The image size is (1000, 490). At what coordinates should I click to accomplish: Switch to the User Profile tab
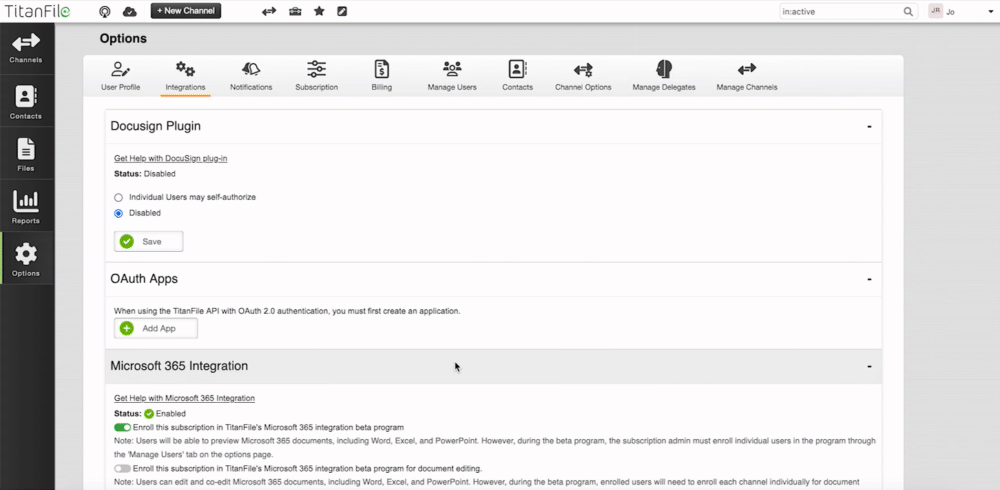pyautogui.click(x=121, y=77)
